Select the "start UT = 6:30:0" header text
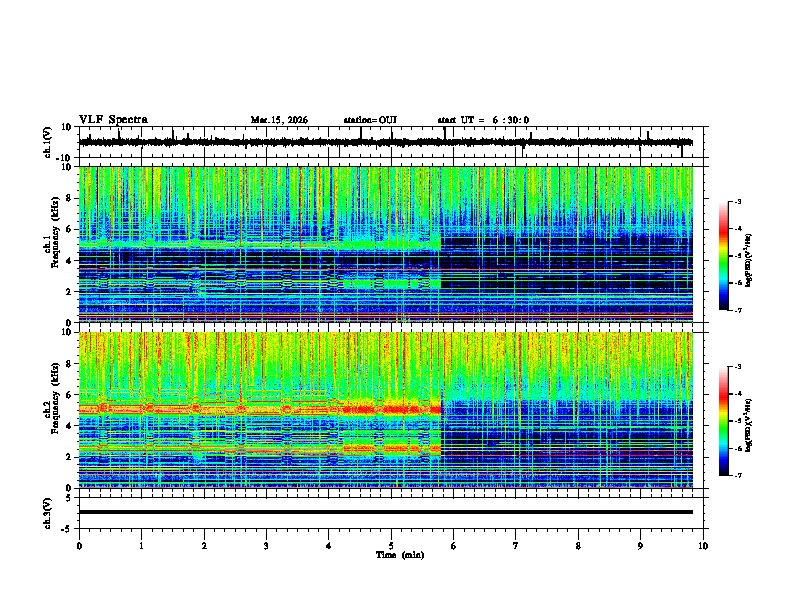This screenshot has height=612, width=792. 483,120
